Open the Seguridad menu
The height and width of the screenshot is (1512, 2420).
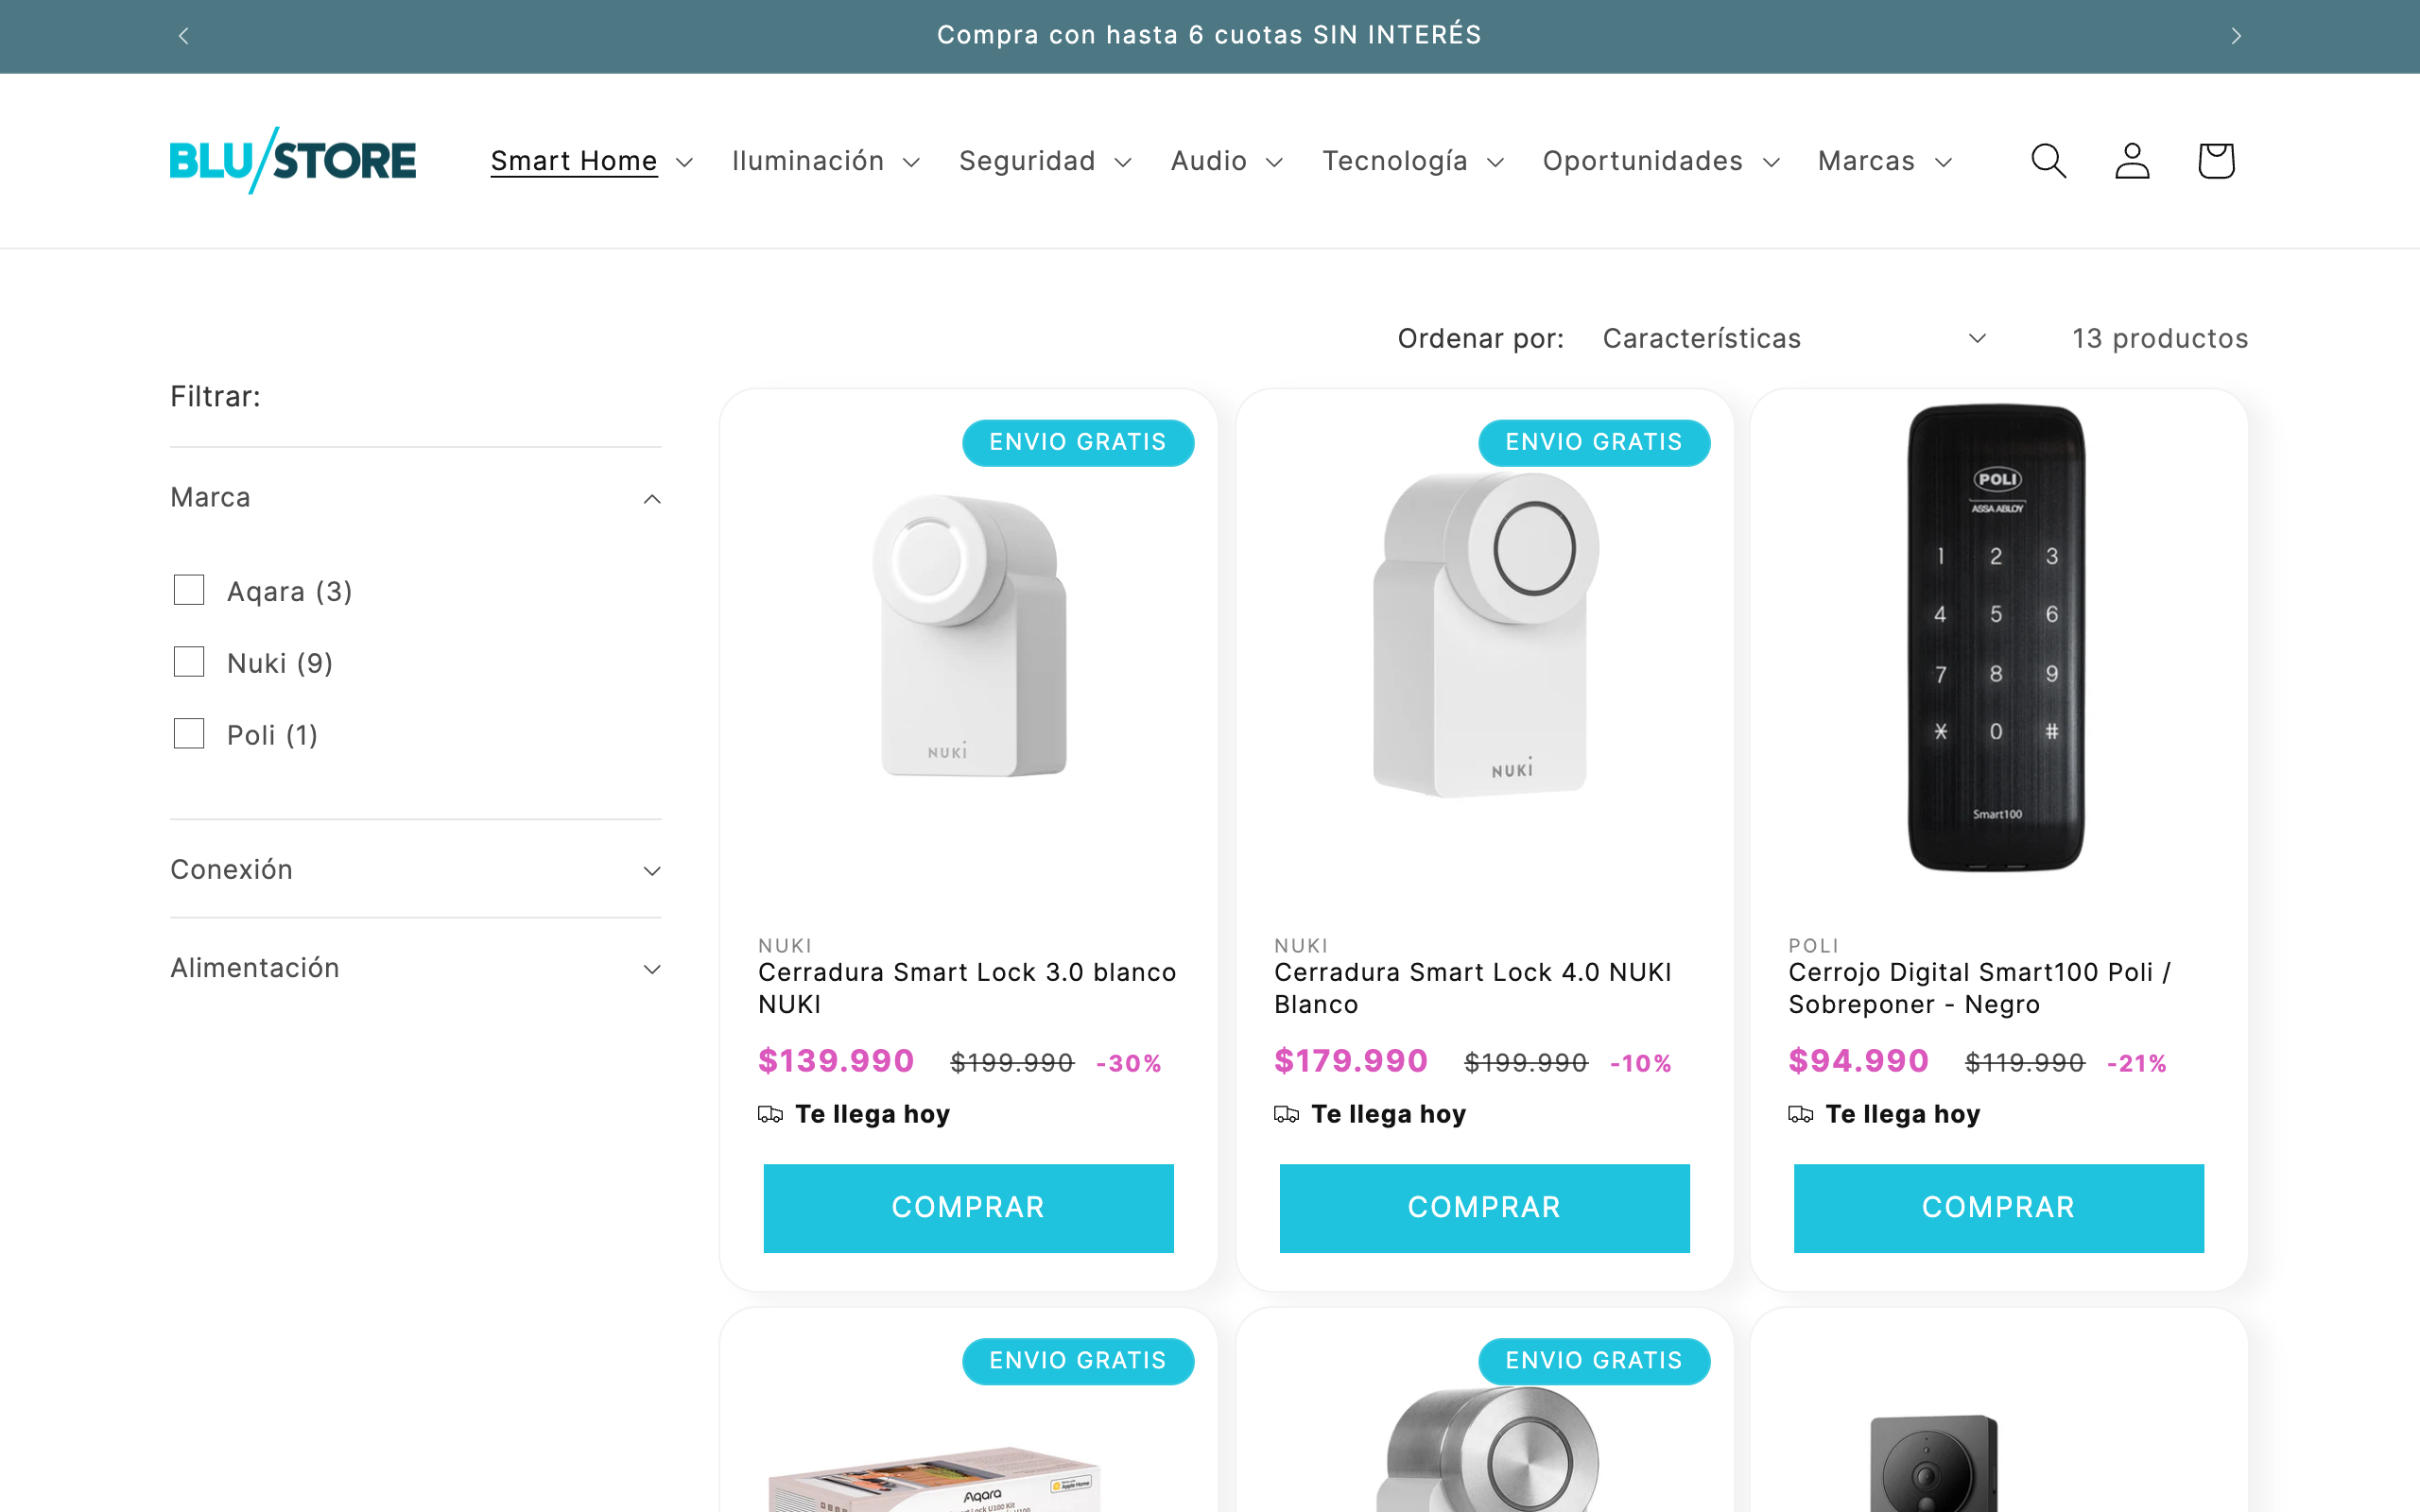[x=1027, y=160]
